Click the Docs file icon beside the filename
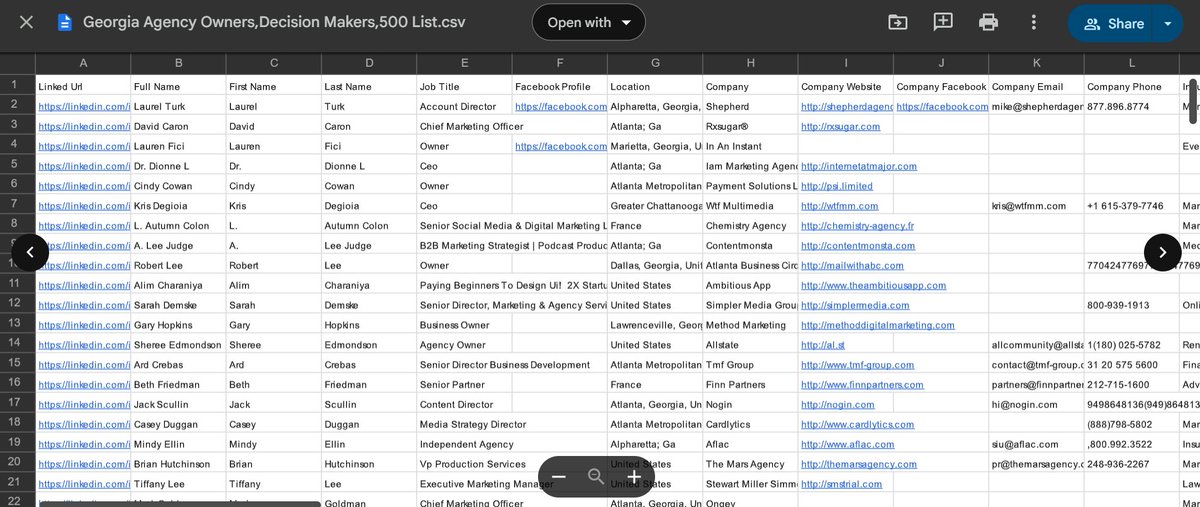1200x507 pixels. 65,22
